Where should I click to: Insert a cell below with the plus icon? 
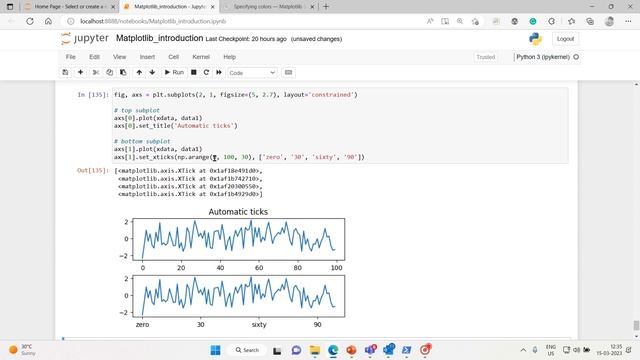(x=80, y=72)
